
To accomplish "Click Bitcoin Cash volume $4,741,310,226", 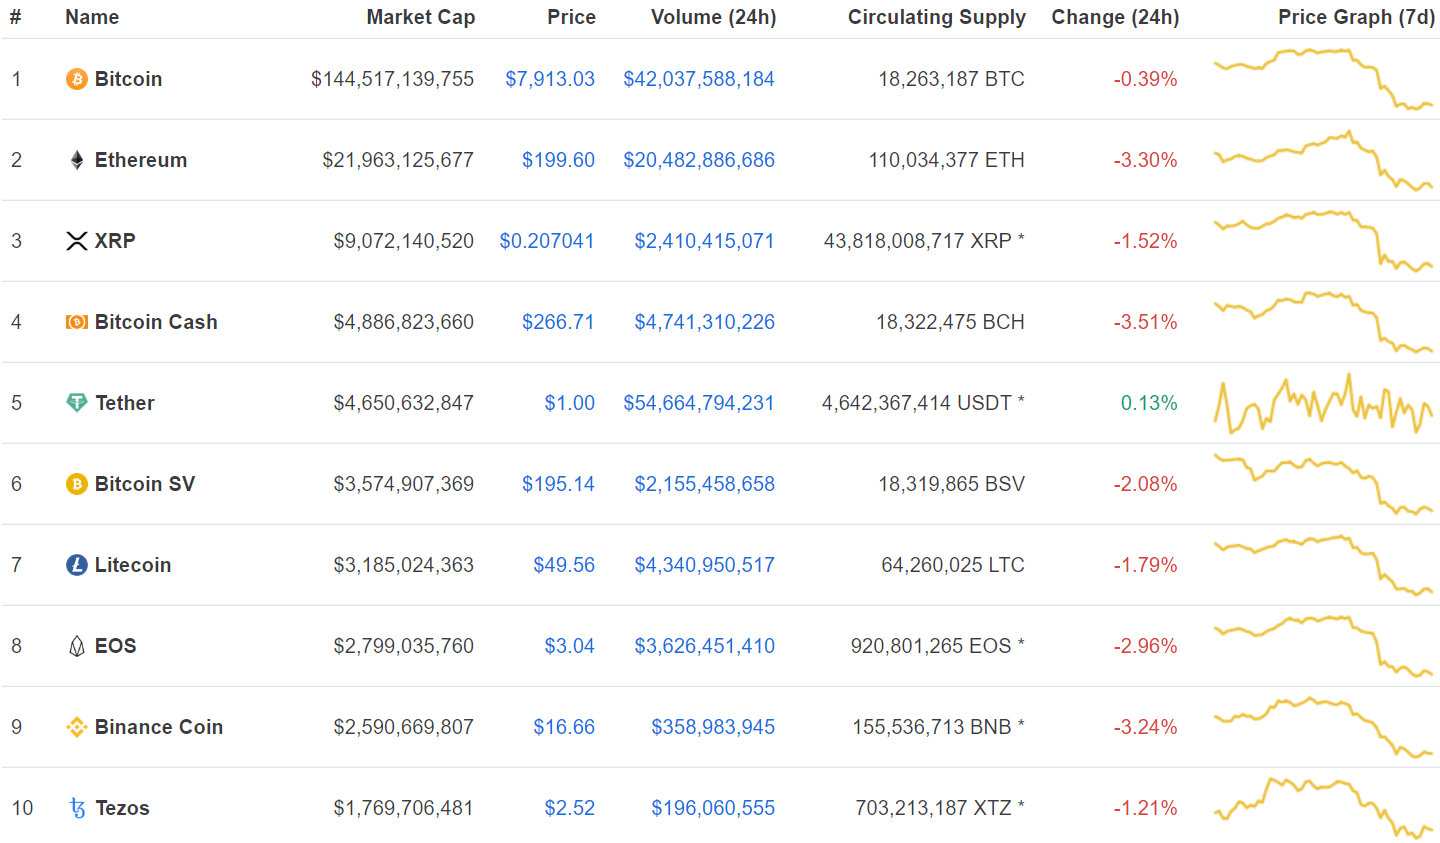I will 705,322.
